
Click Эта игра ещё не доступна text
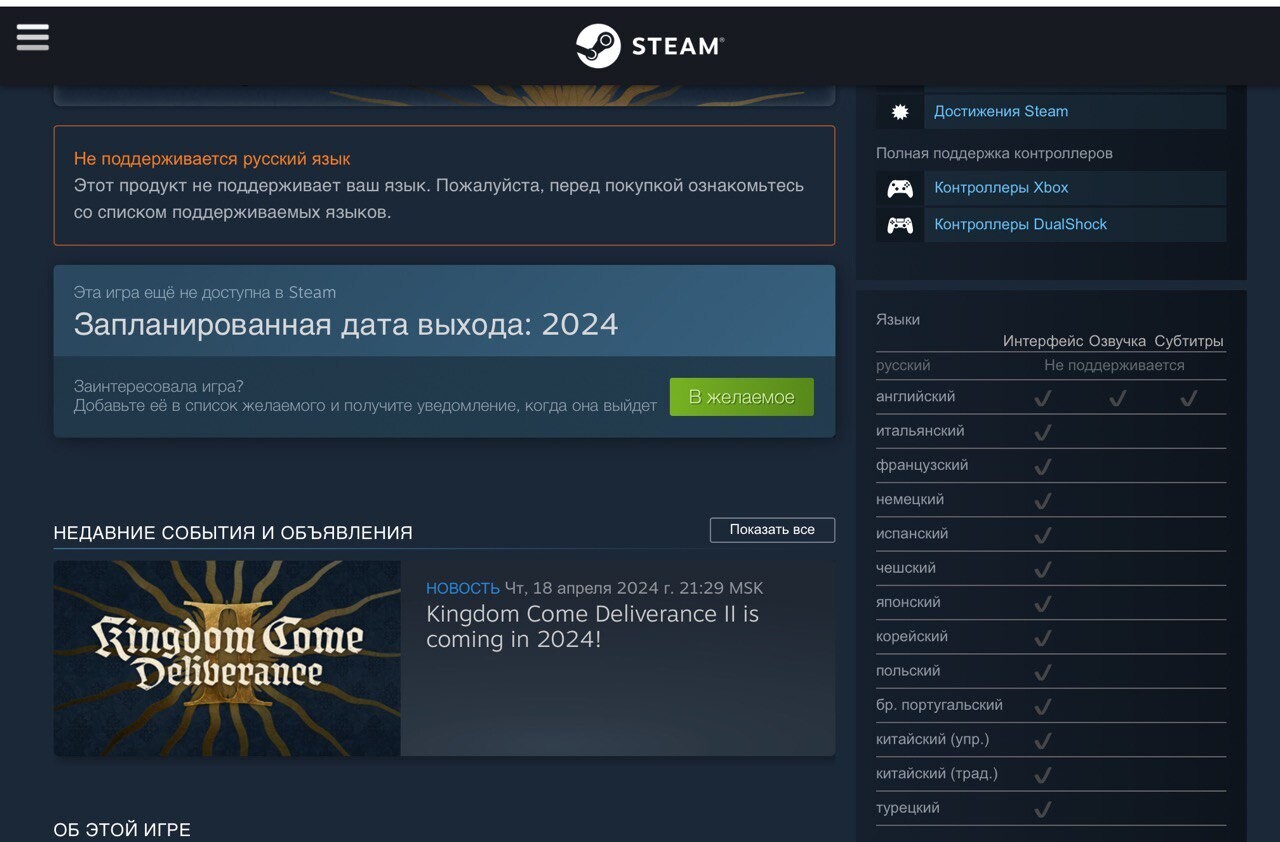pyautogui.click(x=205, y=292)
